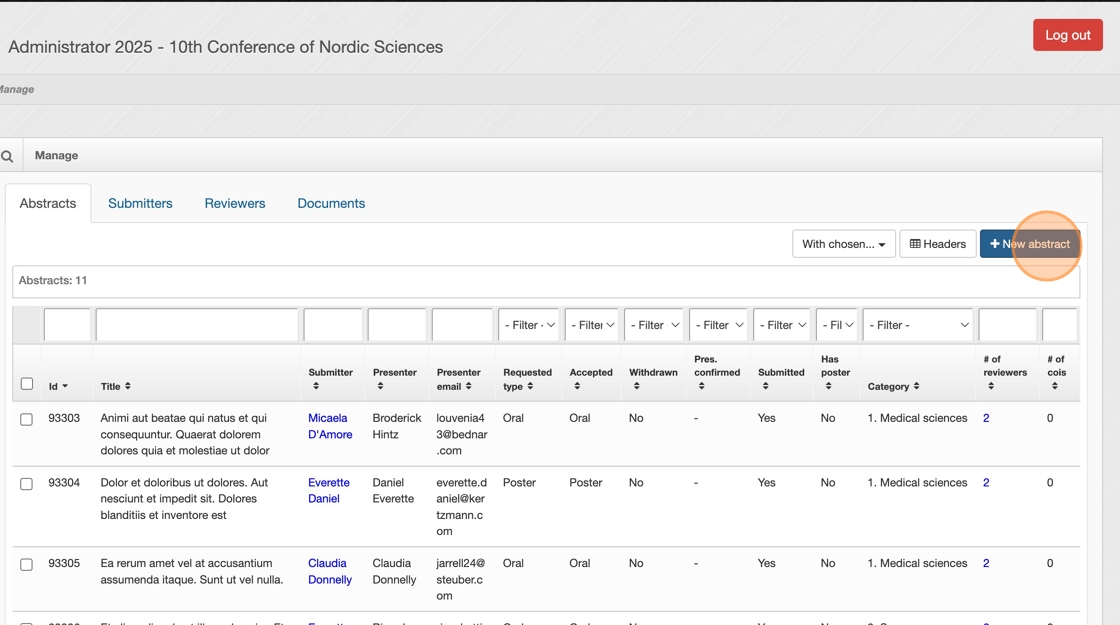Image resolution: width=1120 pixels, height=625 pixels.
Task: Switch to the Submitters tab
Action: point(140,203)
